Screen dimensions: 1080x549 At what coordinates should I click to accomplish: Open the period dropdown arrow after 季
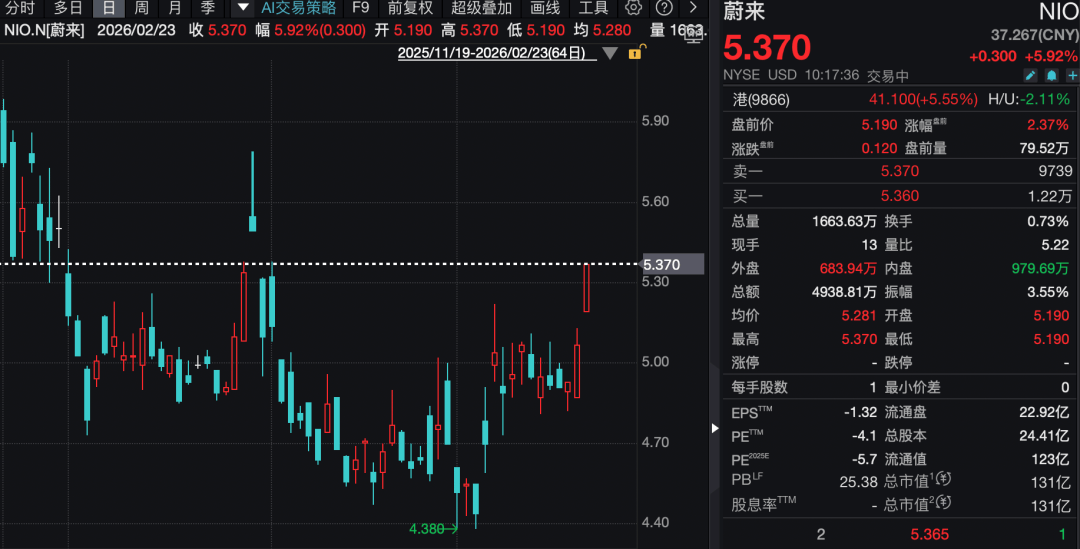pyautogui.click(x=240, y=8)
